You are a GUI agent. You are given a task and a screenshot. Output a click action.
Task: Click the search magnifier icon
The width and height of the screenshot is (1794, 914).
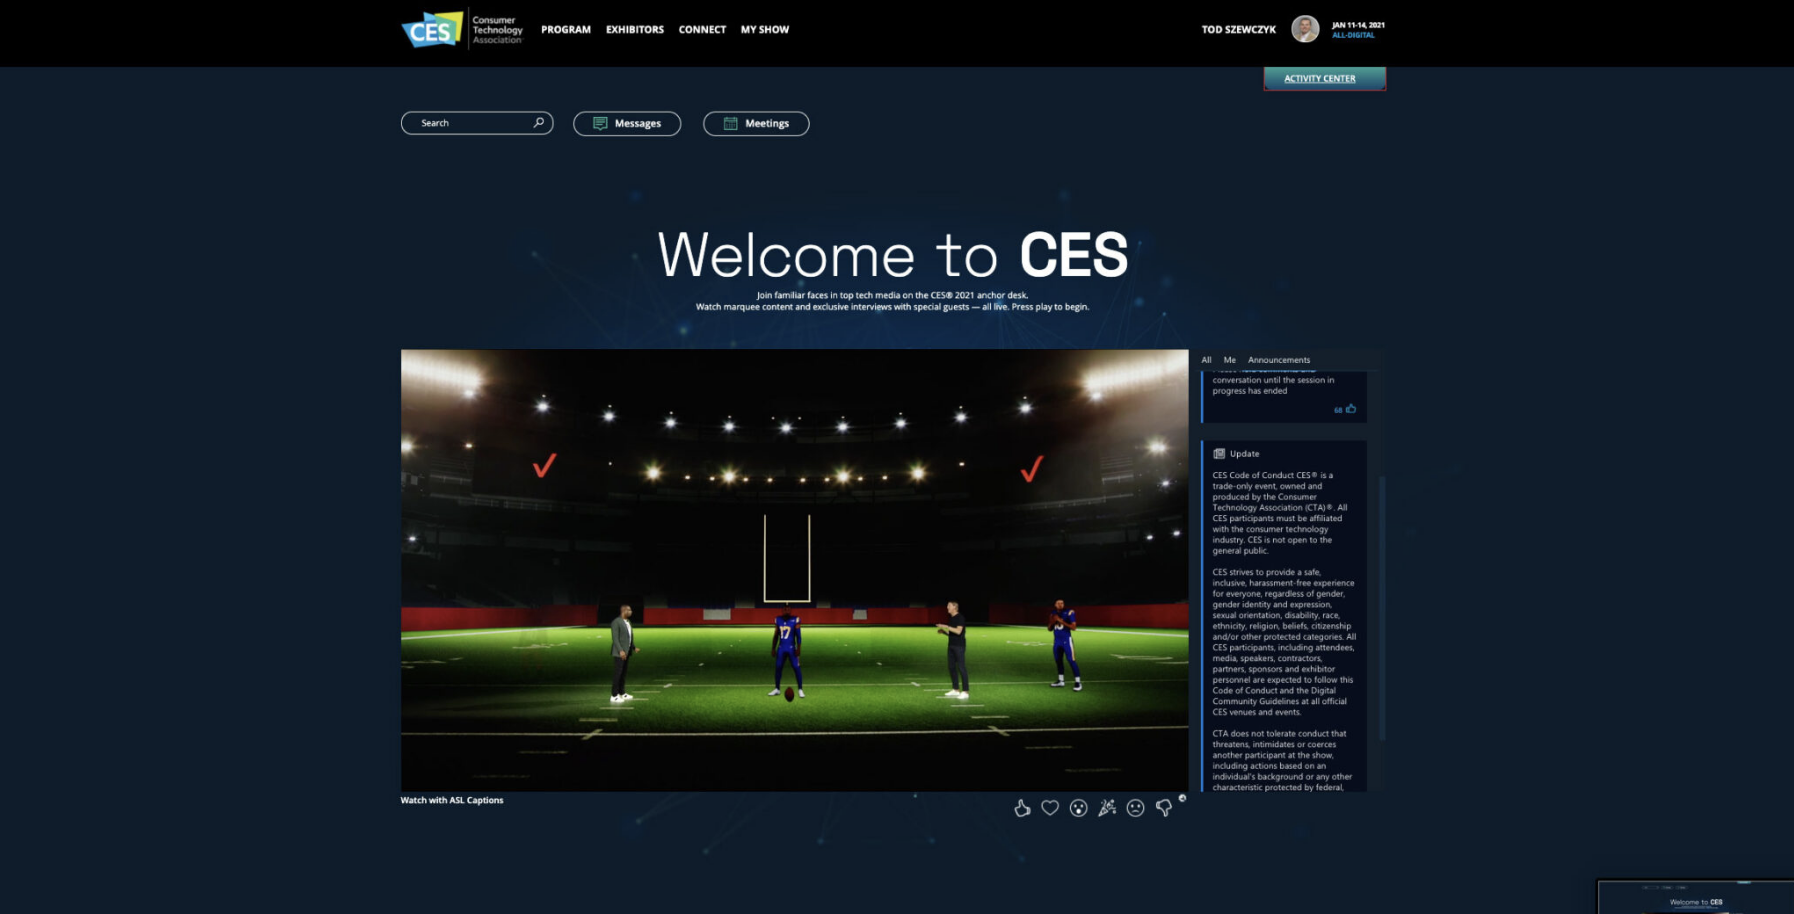(538, 123)
